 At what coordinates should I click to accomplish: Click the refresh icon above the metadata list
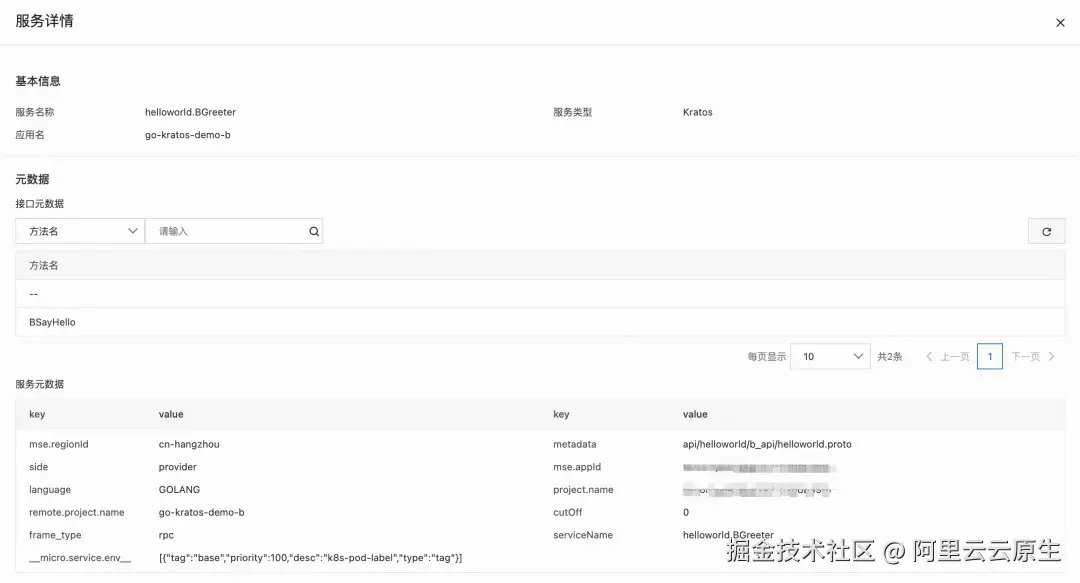[1046, 230]
